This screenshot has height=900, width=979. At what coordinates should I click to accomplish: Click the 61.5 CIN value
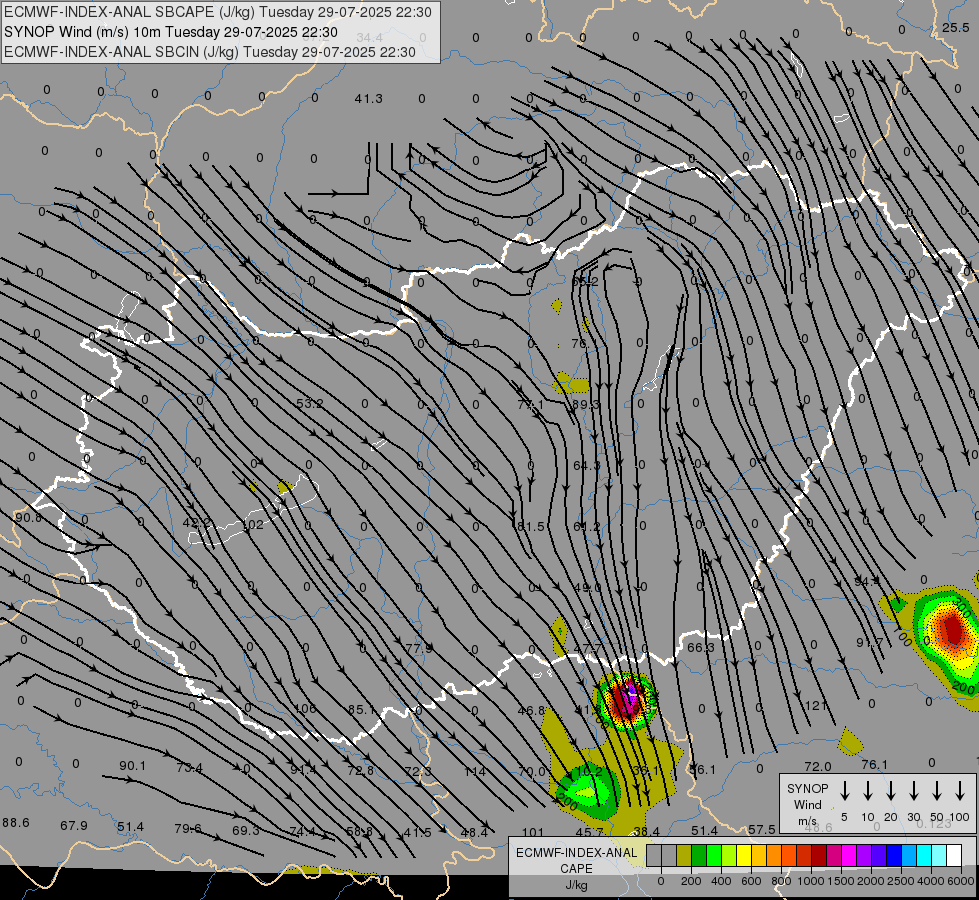point(531,527)
